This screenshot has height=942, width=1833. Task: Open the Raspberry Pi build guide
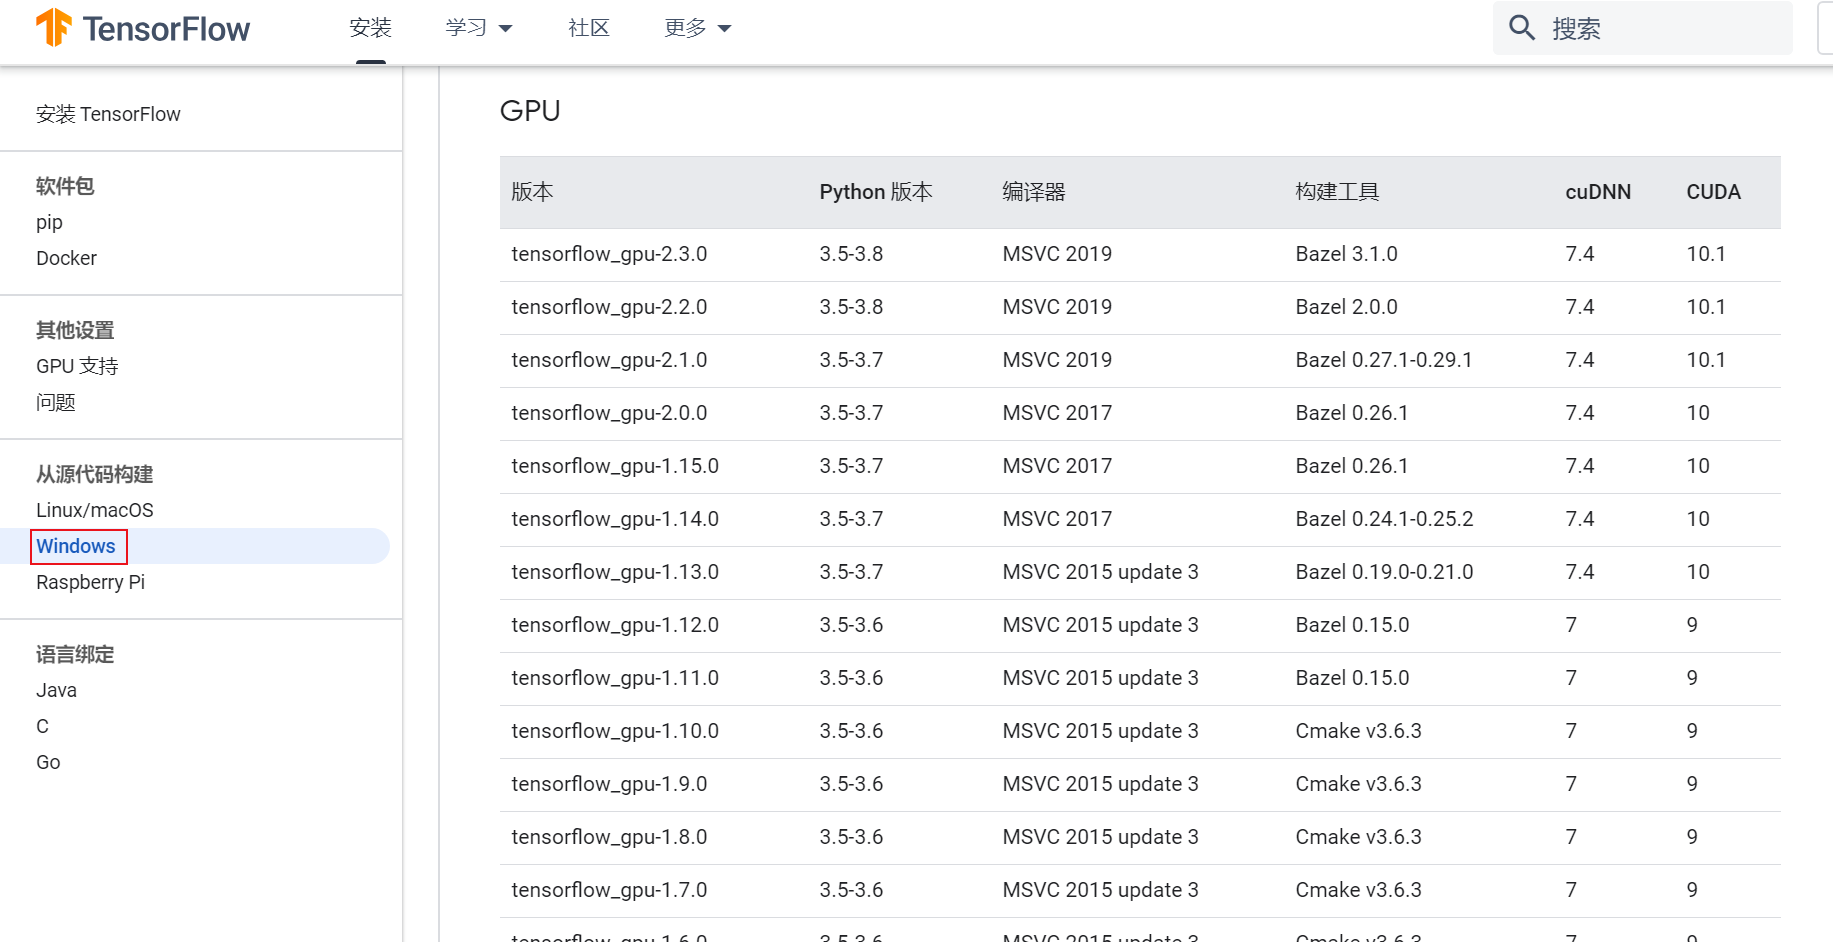(90, 582)
